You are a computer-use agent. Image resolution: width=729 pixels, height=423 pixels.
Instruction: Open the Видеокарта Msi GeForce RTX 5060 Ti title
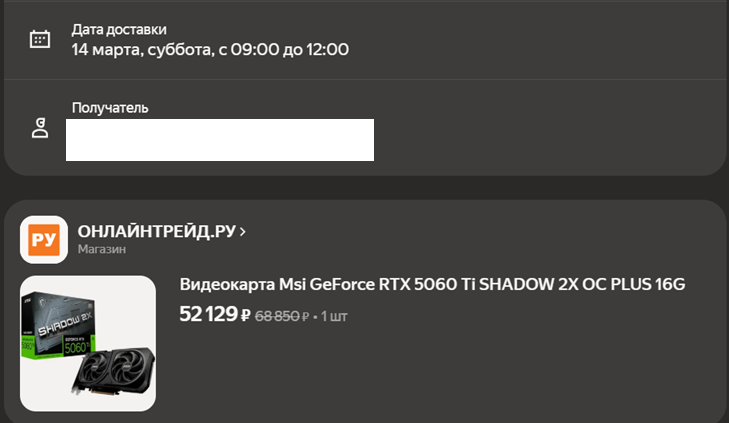point(432,285)
